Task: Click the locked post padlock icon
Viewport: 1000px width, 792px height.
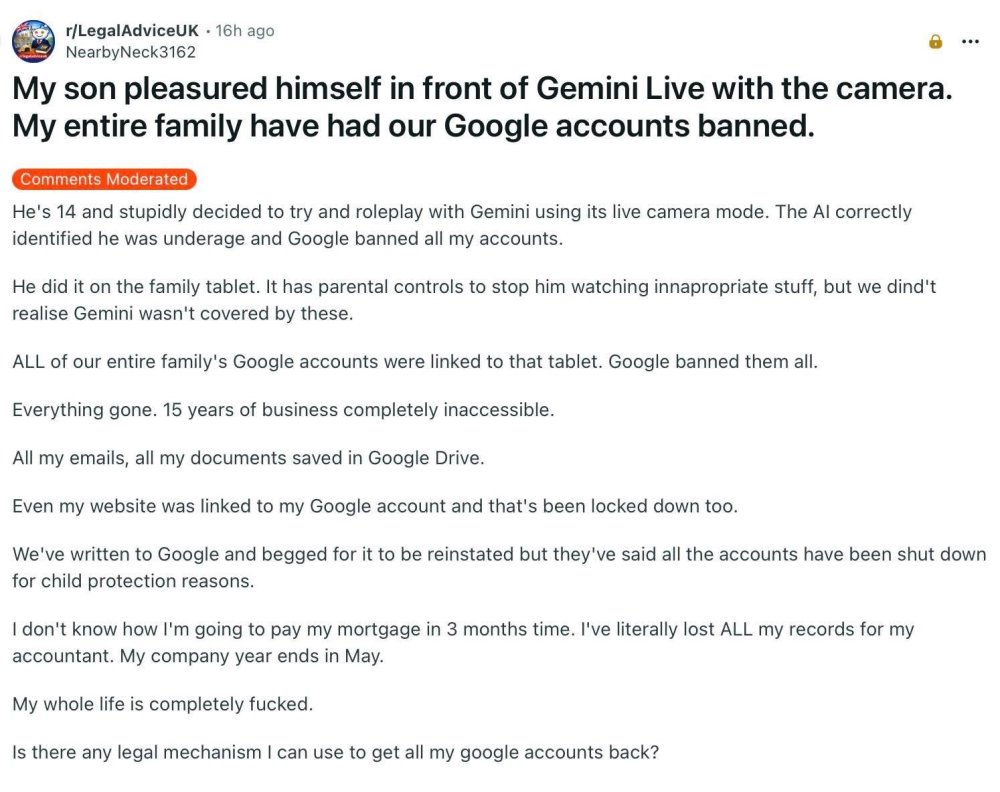Action: (935, 42)
